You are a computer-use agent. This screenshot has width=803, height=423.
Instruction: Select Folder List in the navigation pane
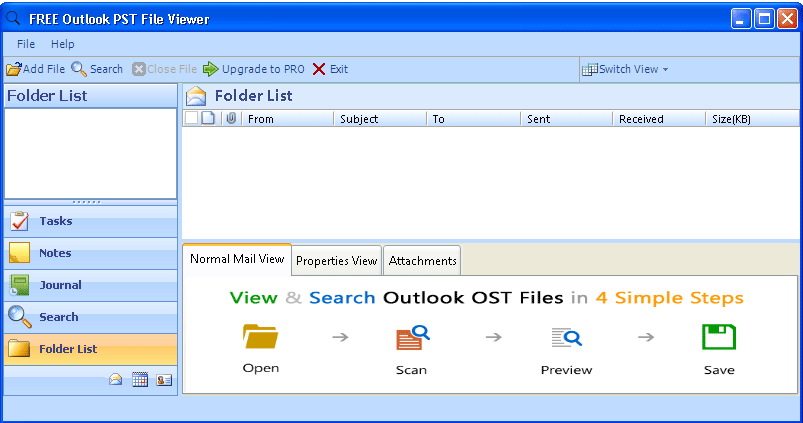point(91,349)
